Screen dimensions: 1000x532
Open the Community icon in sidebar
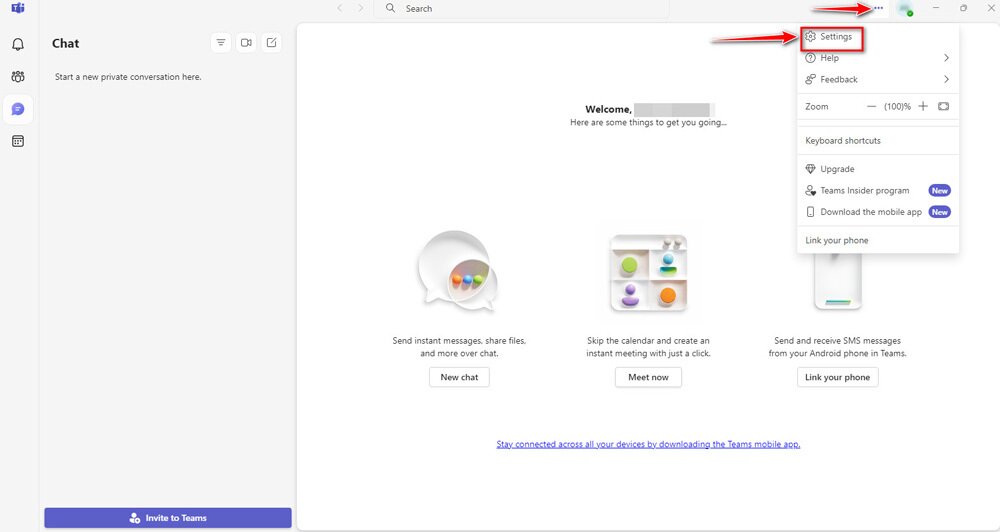(x=18, y=77)
